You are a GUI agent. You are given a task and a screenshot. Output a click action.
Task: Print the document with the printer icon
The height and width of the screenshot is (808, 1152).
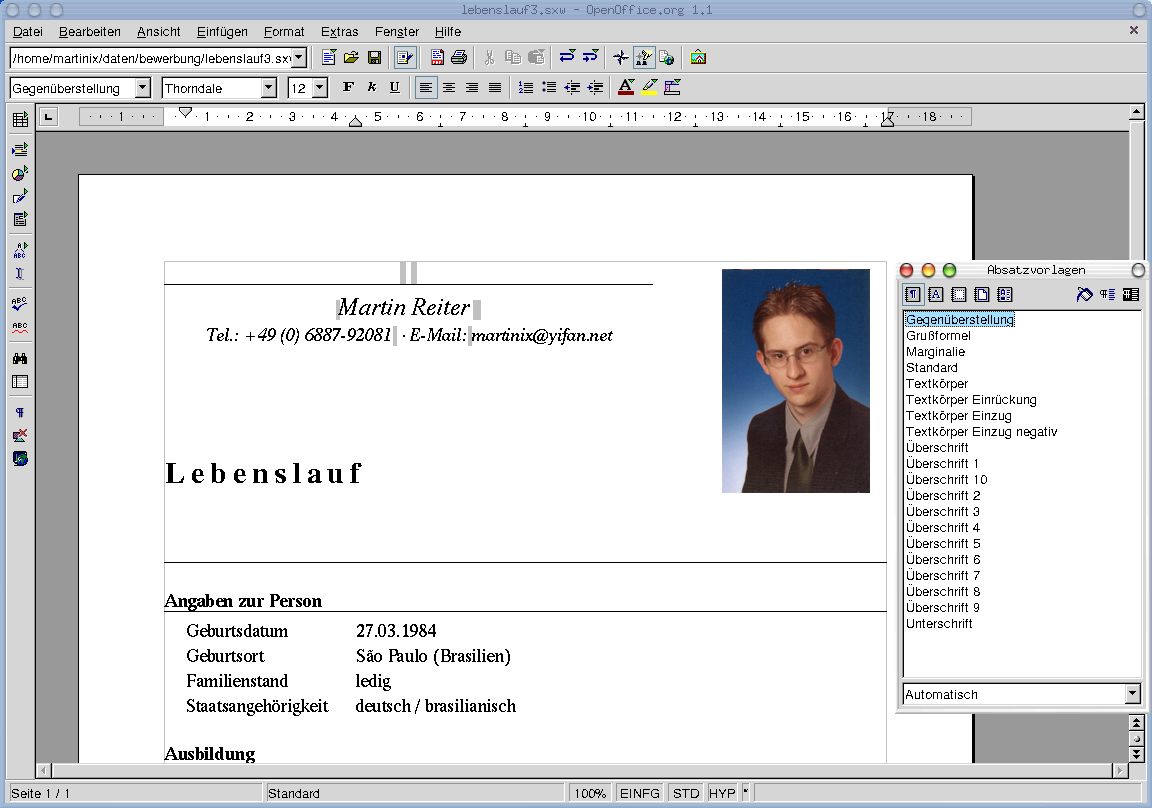coord(459,58)
